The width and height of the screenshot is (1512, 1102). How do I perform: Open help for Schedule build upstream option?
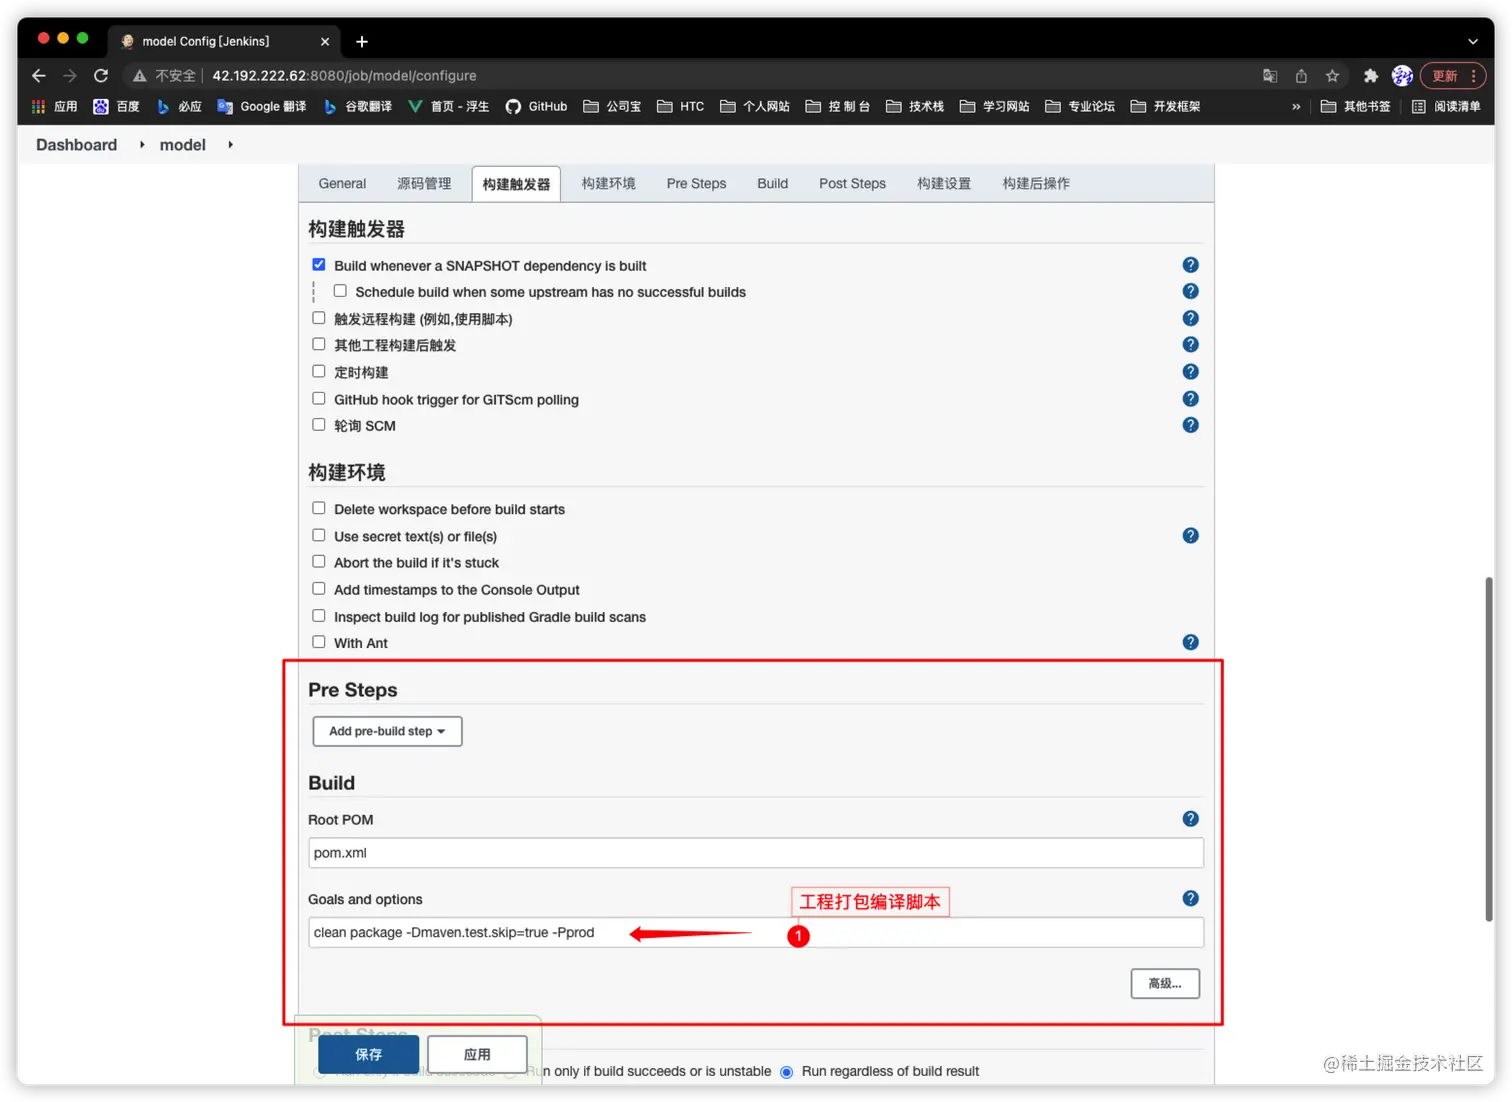click(1190, 291)
